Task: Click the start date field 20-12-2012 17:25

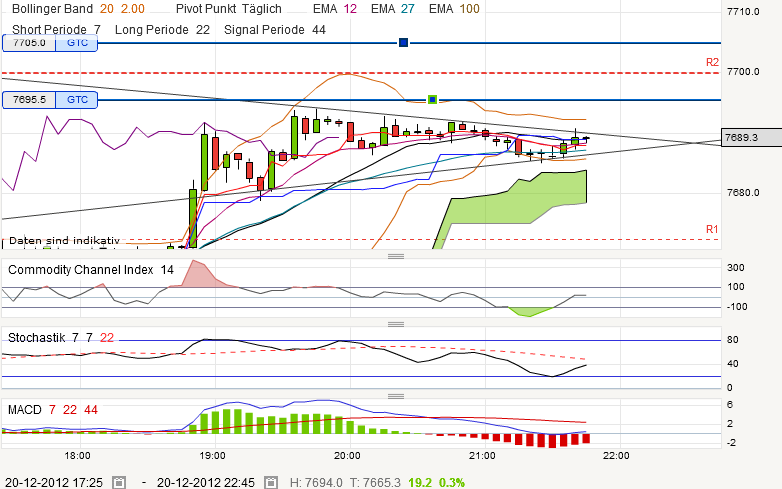Action: pos(54,483)
